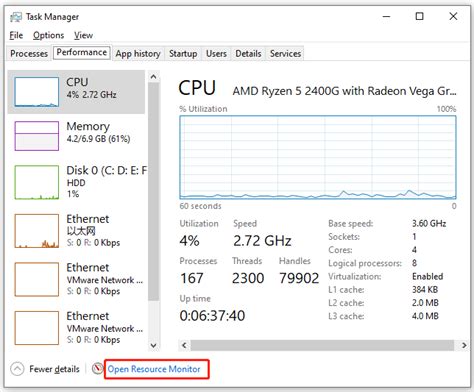The width and height of the screenshot is (474, 392).
Task: Click the CPU utilization graph area
Action: [x=318, y=157]
